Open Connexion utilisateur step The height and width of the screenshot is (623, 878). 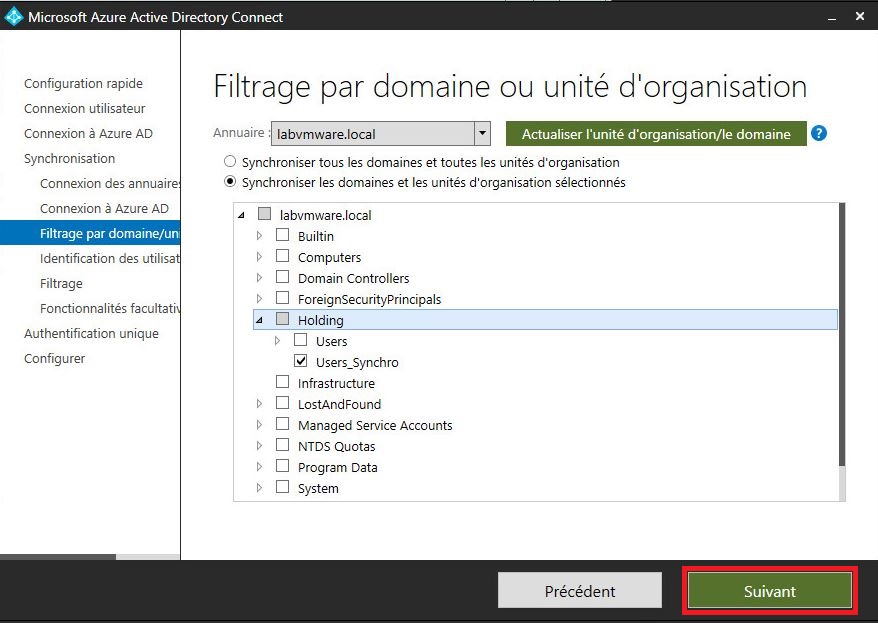pos(84,108)
